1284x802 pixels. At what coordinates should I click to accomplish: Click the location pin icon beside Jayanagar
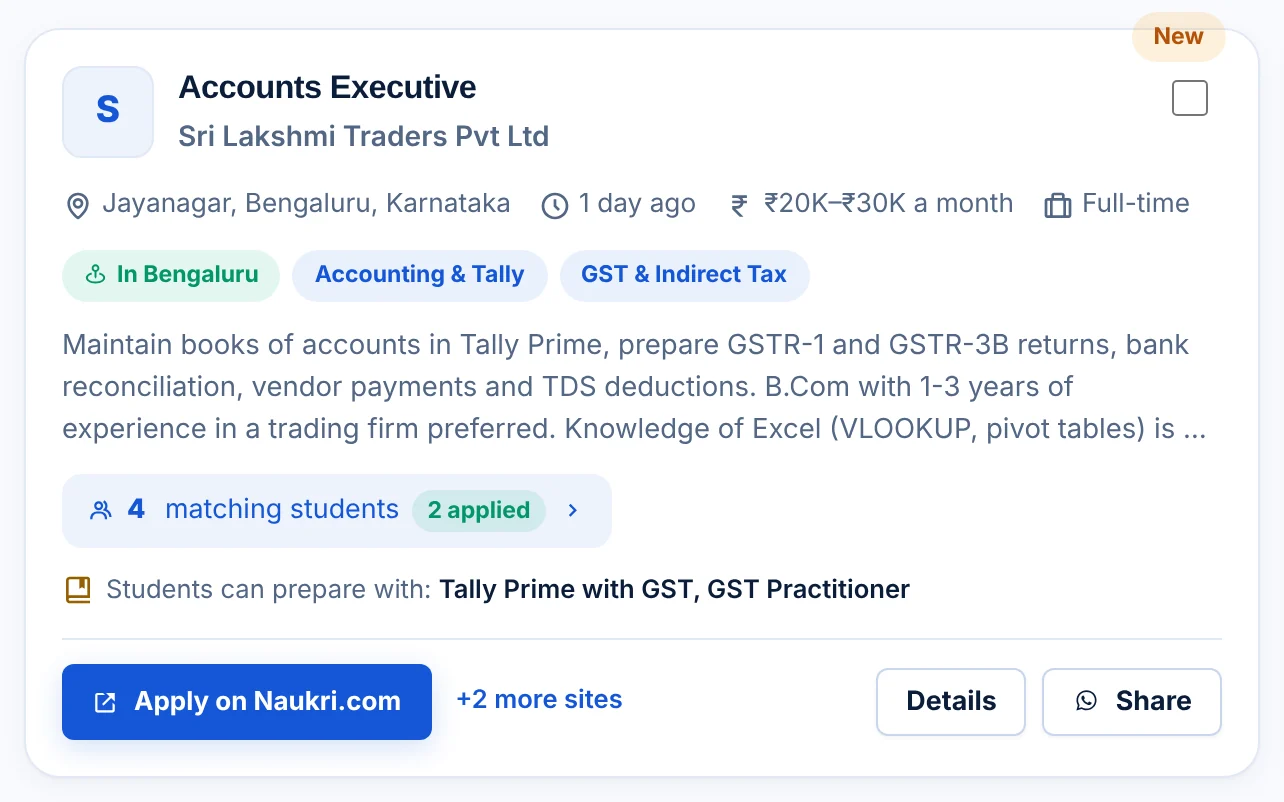(x=77, y=206)
